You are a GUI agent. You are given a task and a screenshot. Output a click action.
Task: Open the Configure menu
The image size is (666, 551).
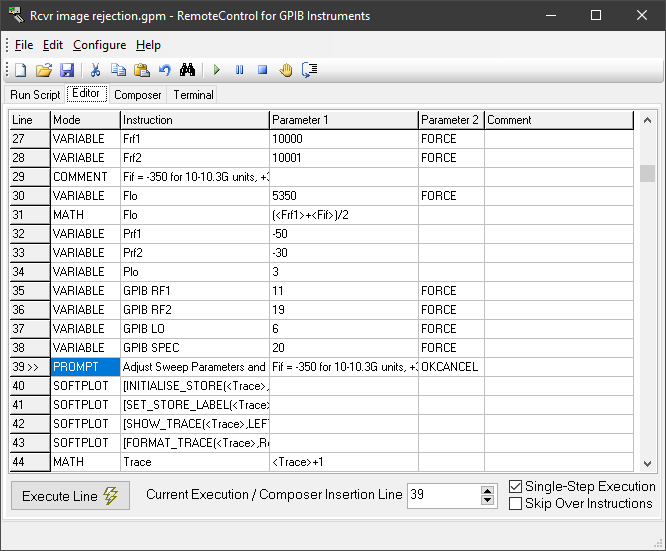pyautogui.click(x=99, y=45)
